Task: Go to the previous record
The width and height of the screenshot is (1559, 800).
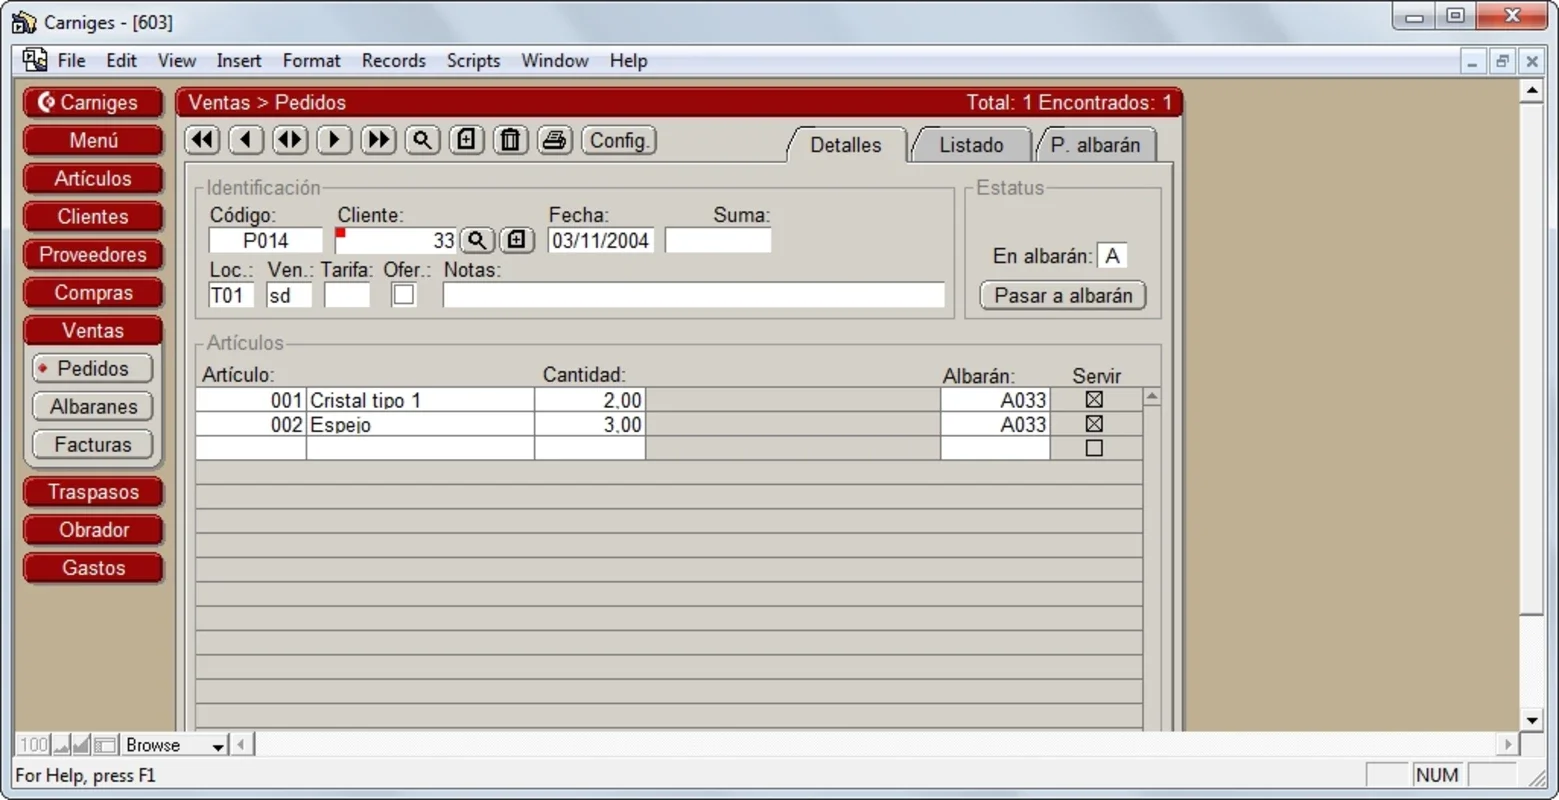Action: [246, 140]
